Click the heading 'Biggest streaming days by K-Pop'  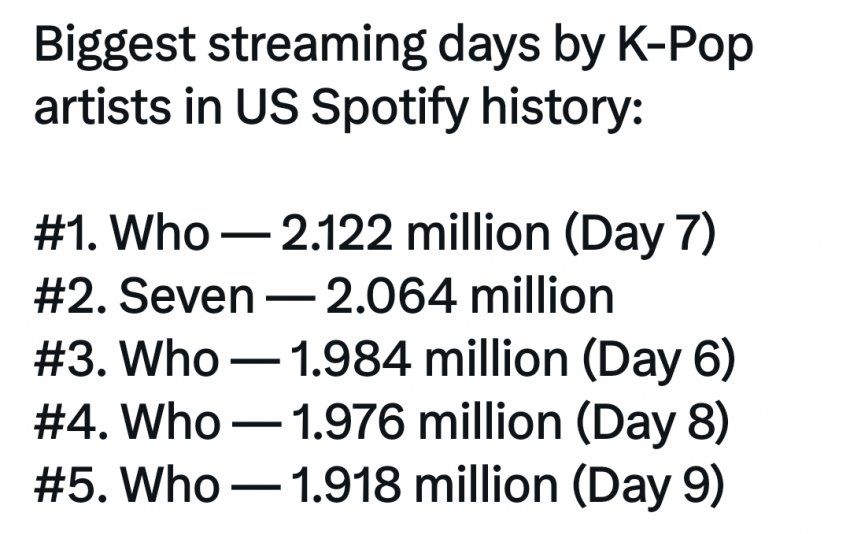click(393, 48)
